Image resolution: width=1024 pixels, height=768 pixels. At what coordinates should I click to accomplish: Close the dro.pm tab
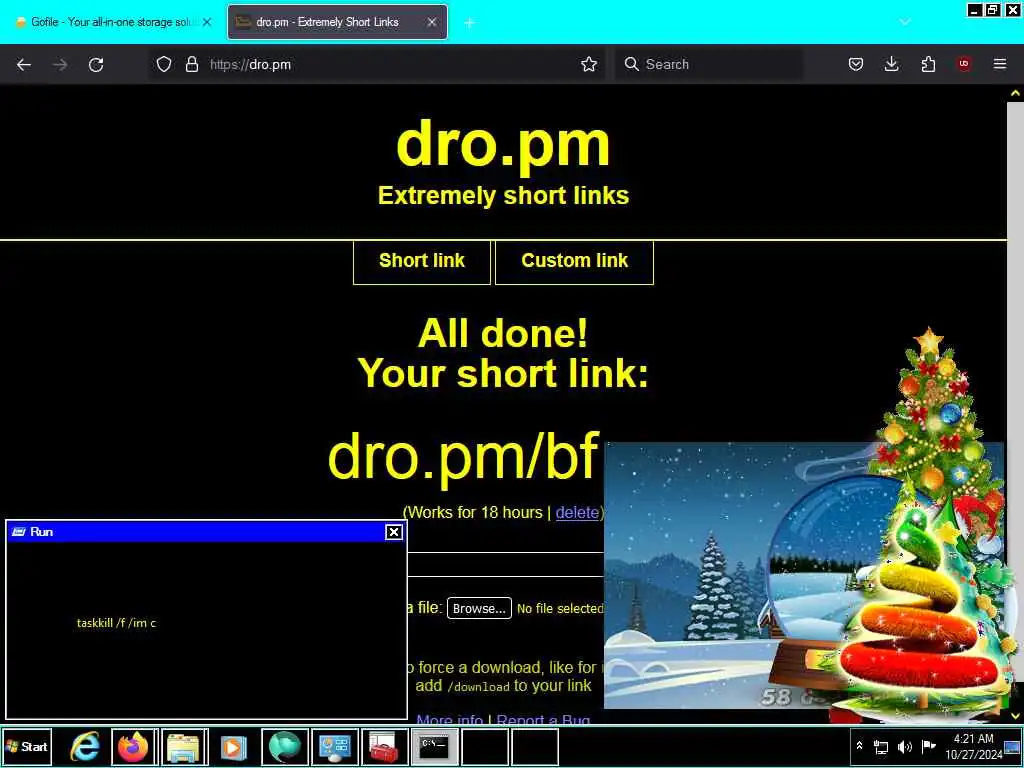coord(432,22)
